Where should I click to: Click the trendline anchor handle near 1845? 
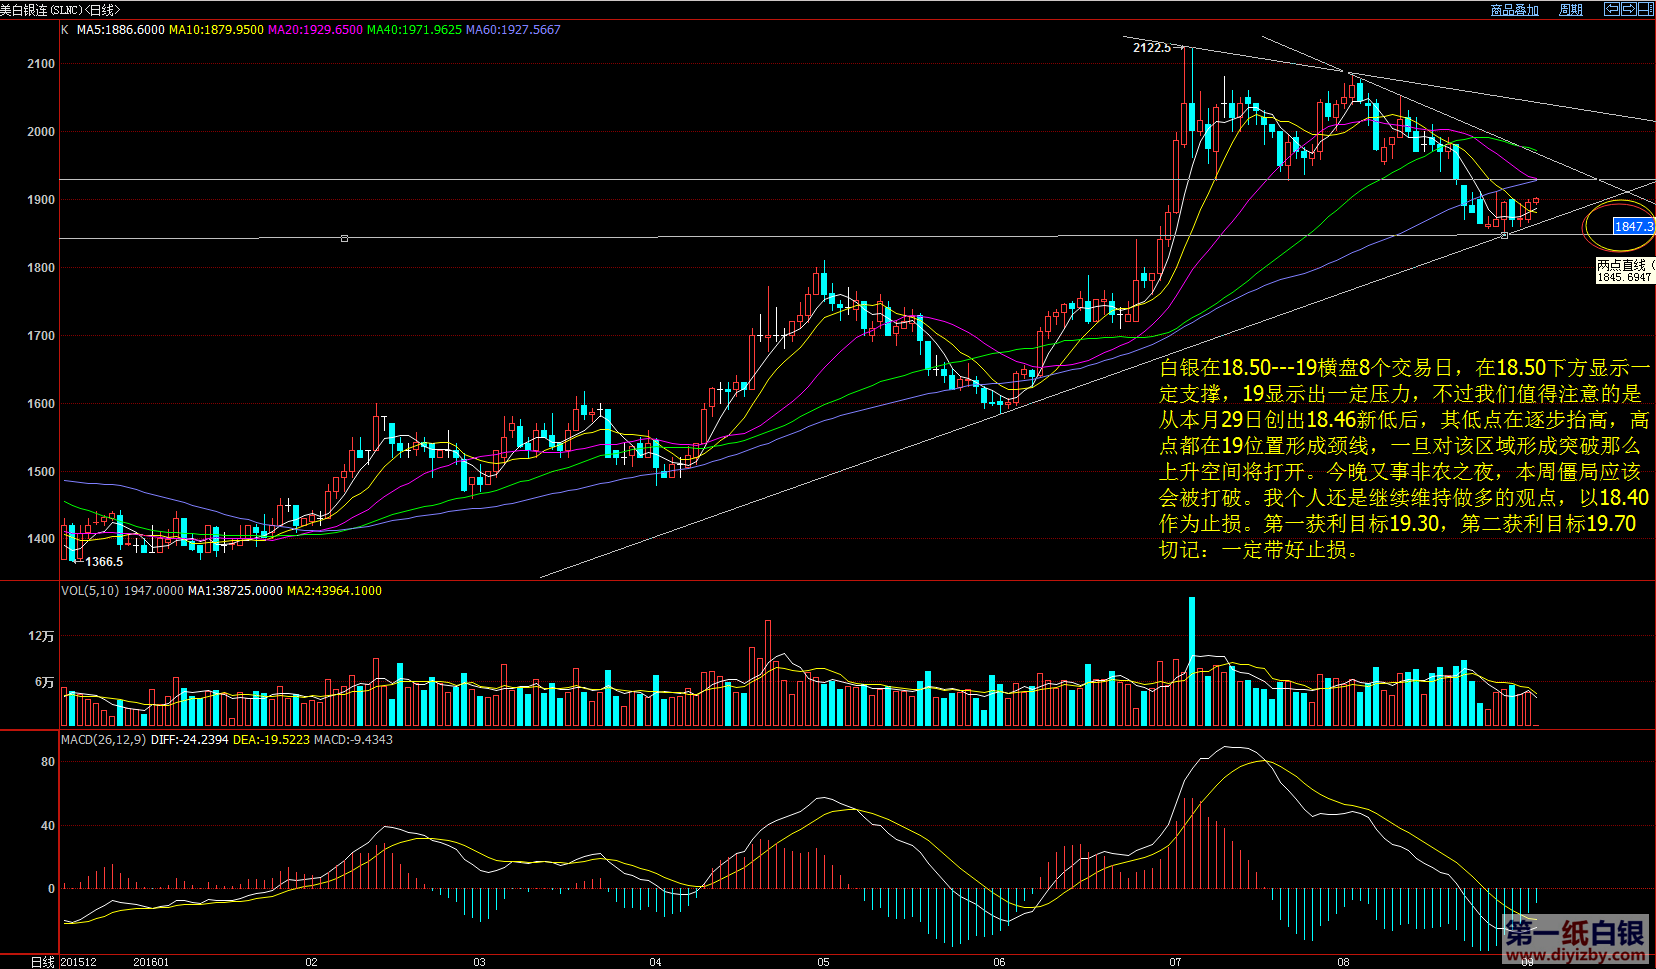point(1504,236)
